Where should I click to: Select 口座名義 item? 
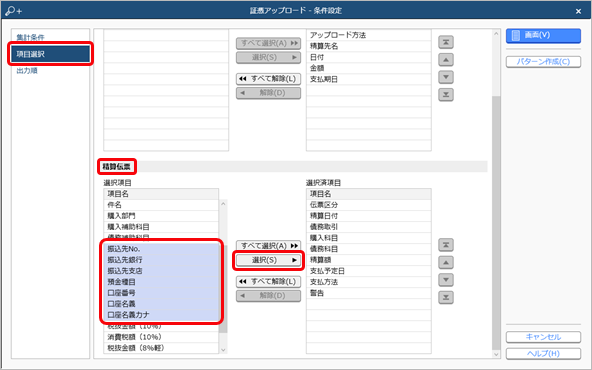click(161, 304)
